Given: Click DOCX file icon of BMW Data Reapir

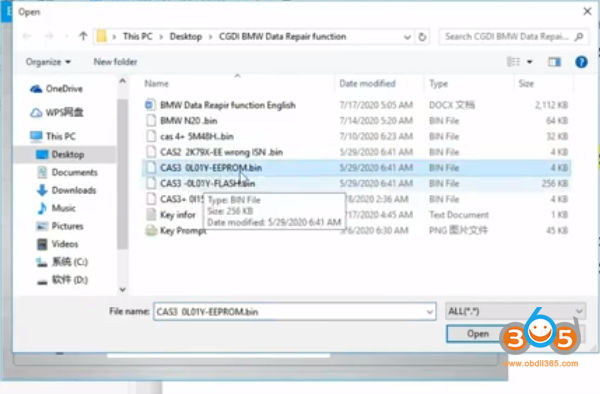Looking at the screenshot, I should (151, 105).
